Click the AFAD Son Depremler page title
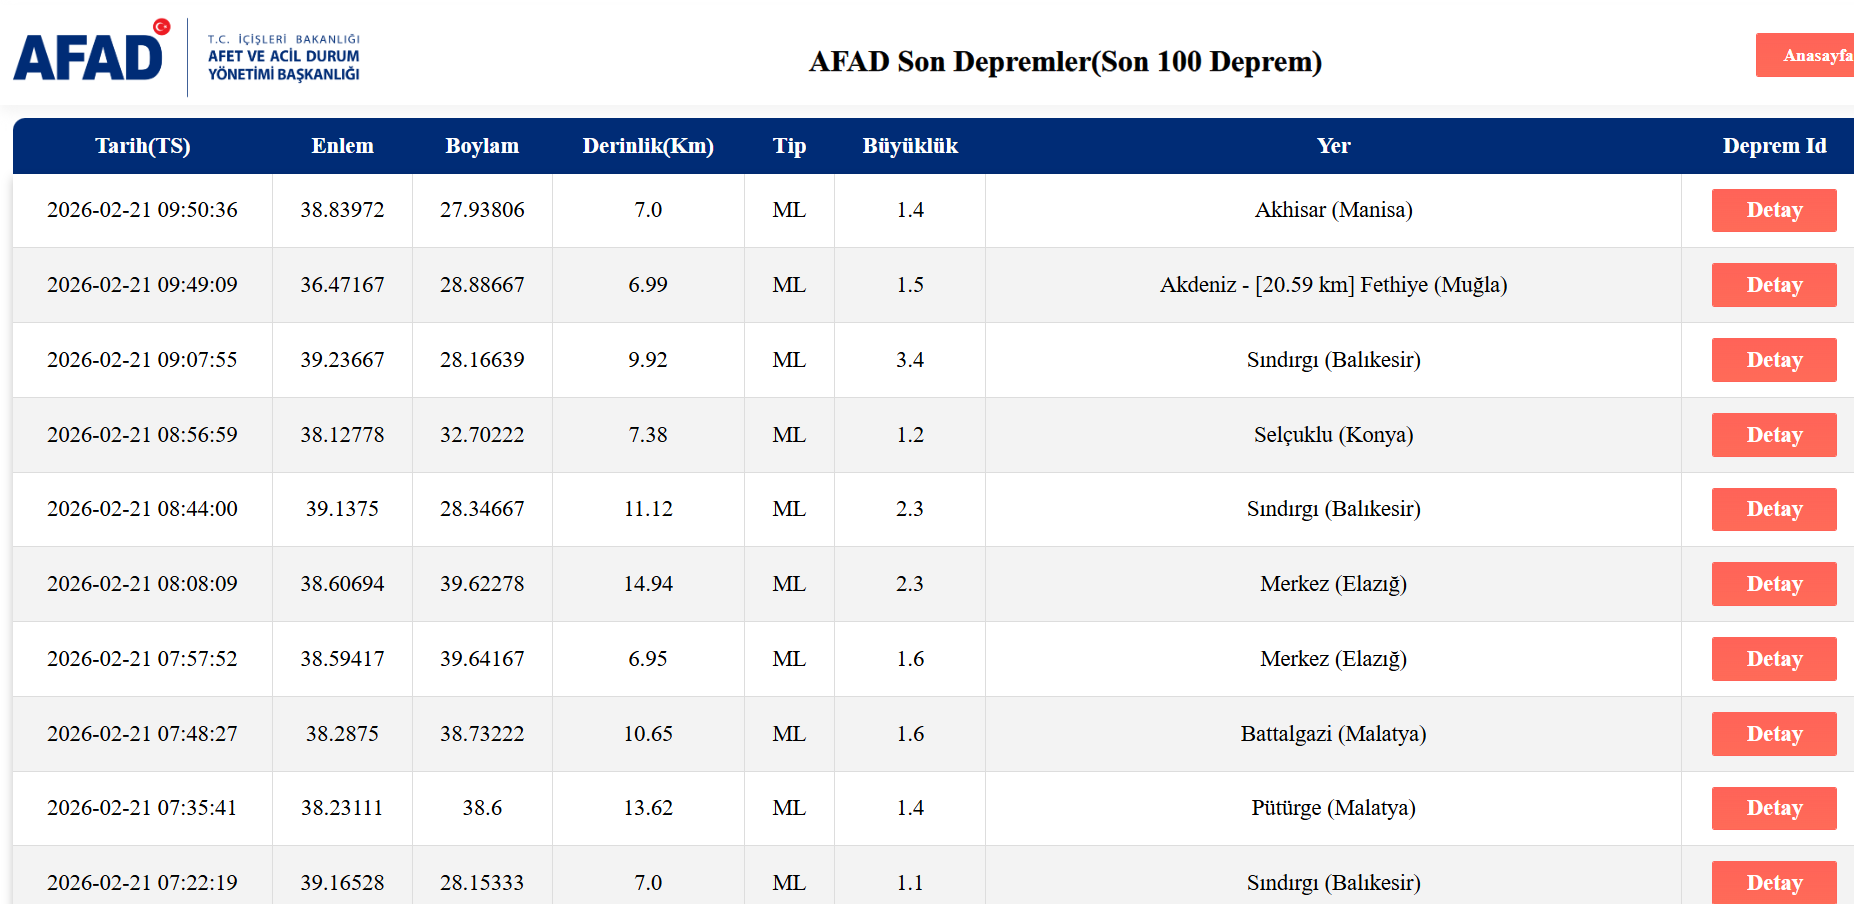 [1065, 62]
